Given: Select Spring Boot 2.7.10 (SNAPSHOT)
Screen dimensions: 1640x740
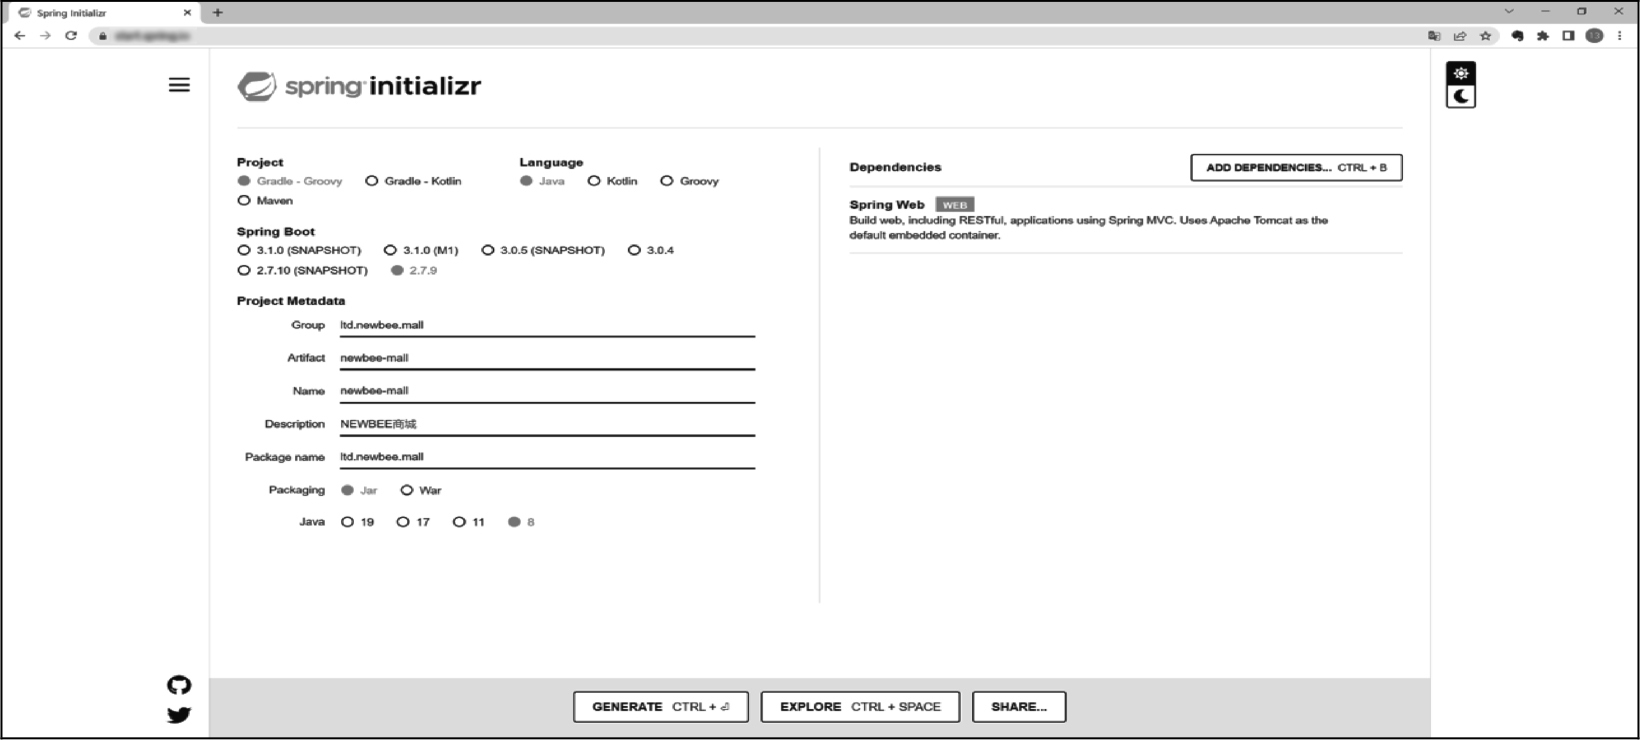Looking at the screenshot, I should [302, 271].
